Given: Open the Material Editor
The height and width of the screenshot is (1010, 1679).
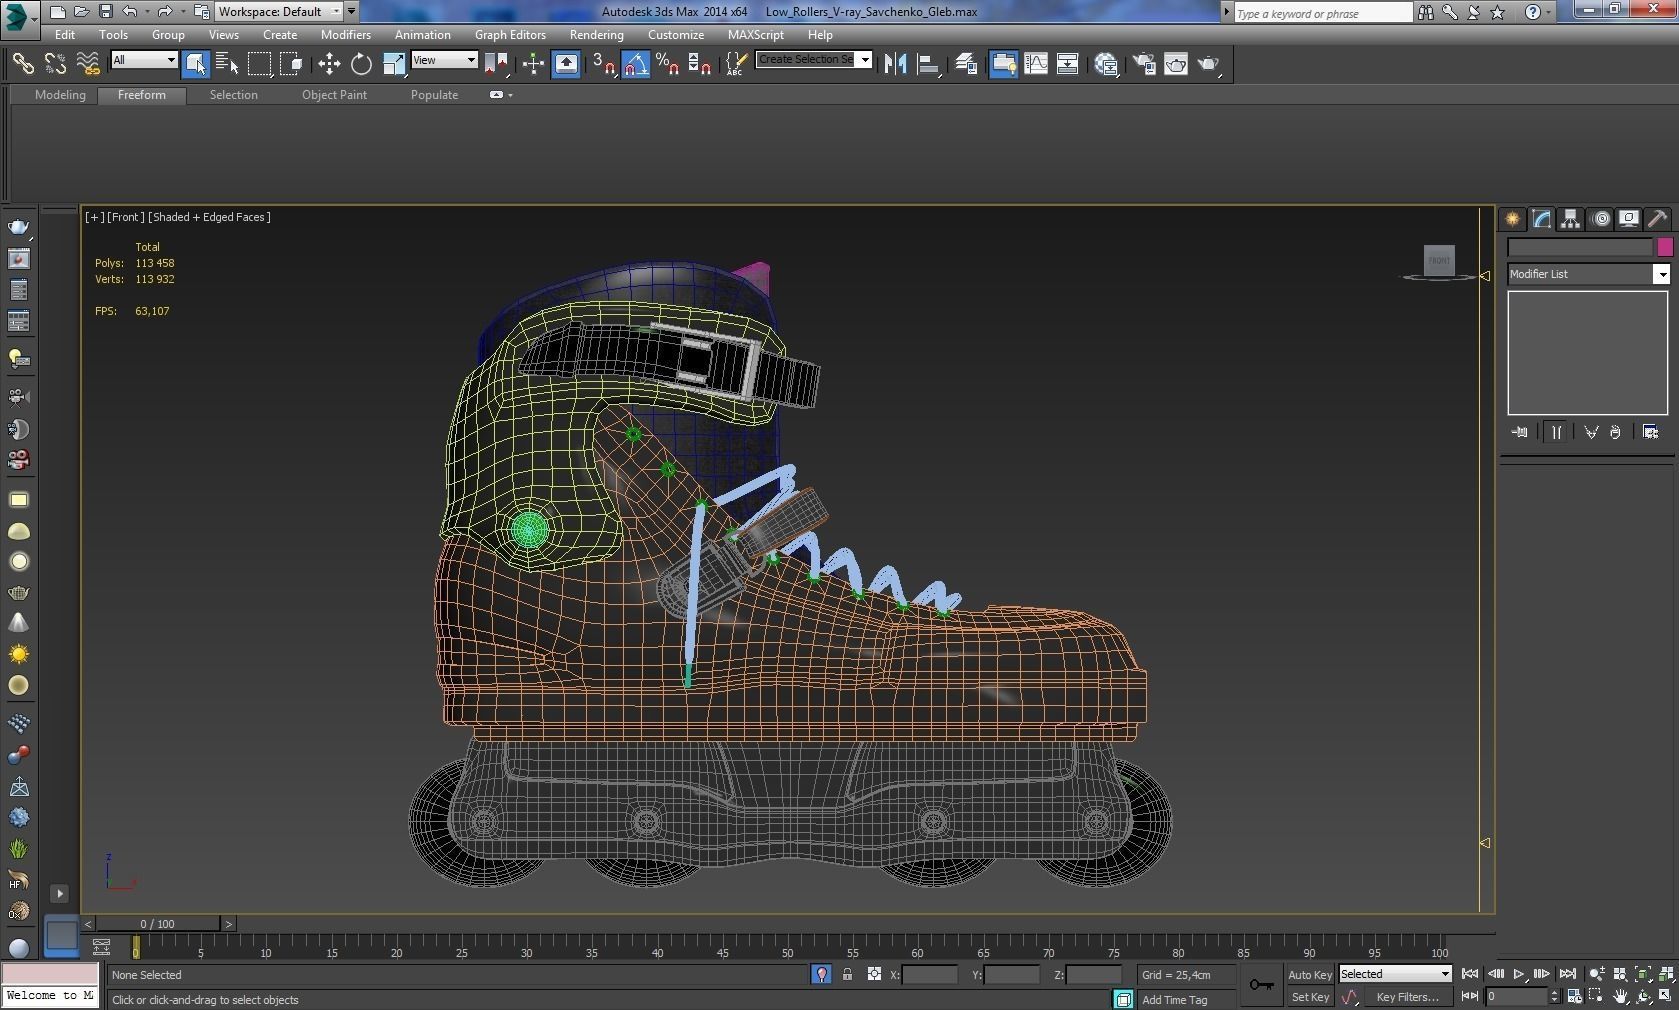Looking at the screenshot, I should point(1106,64).
